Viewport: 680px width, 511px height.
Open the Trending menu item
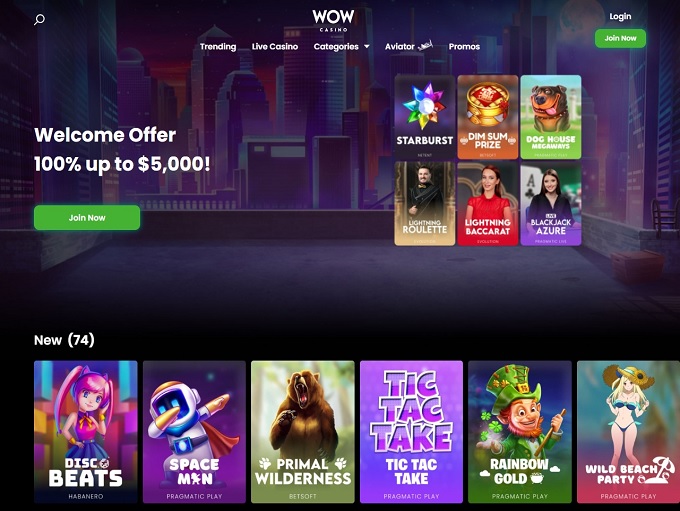[x=218, y=46]
